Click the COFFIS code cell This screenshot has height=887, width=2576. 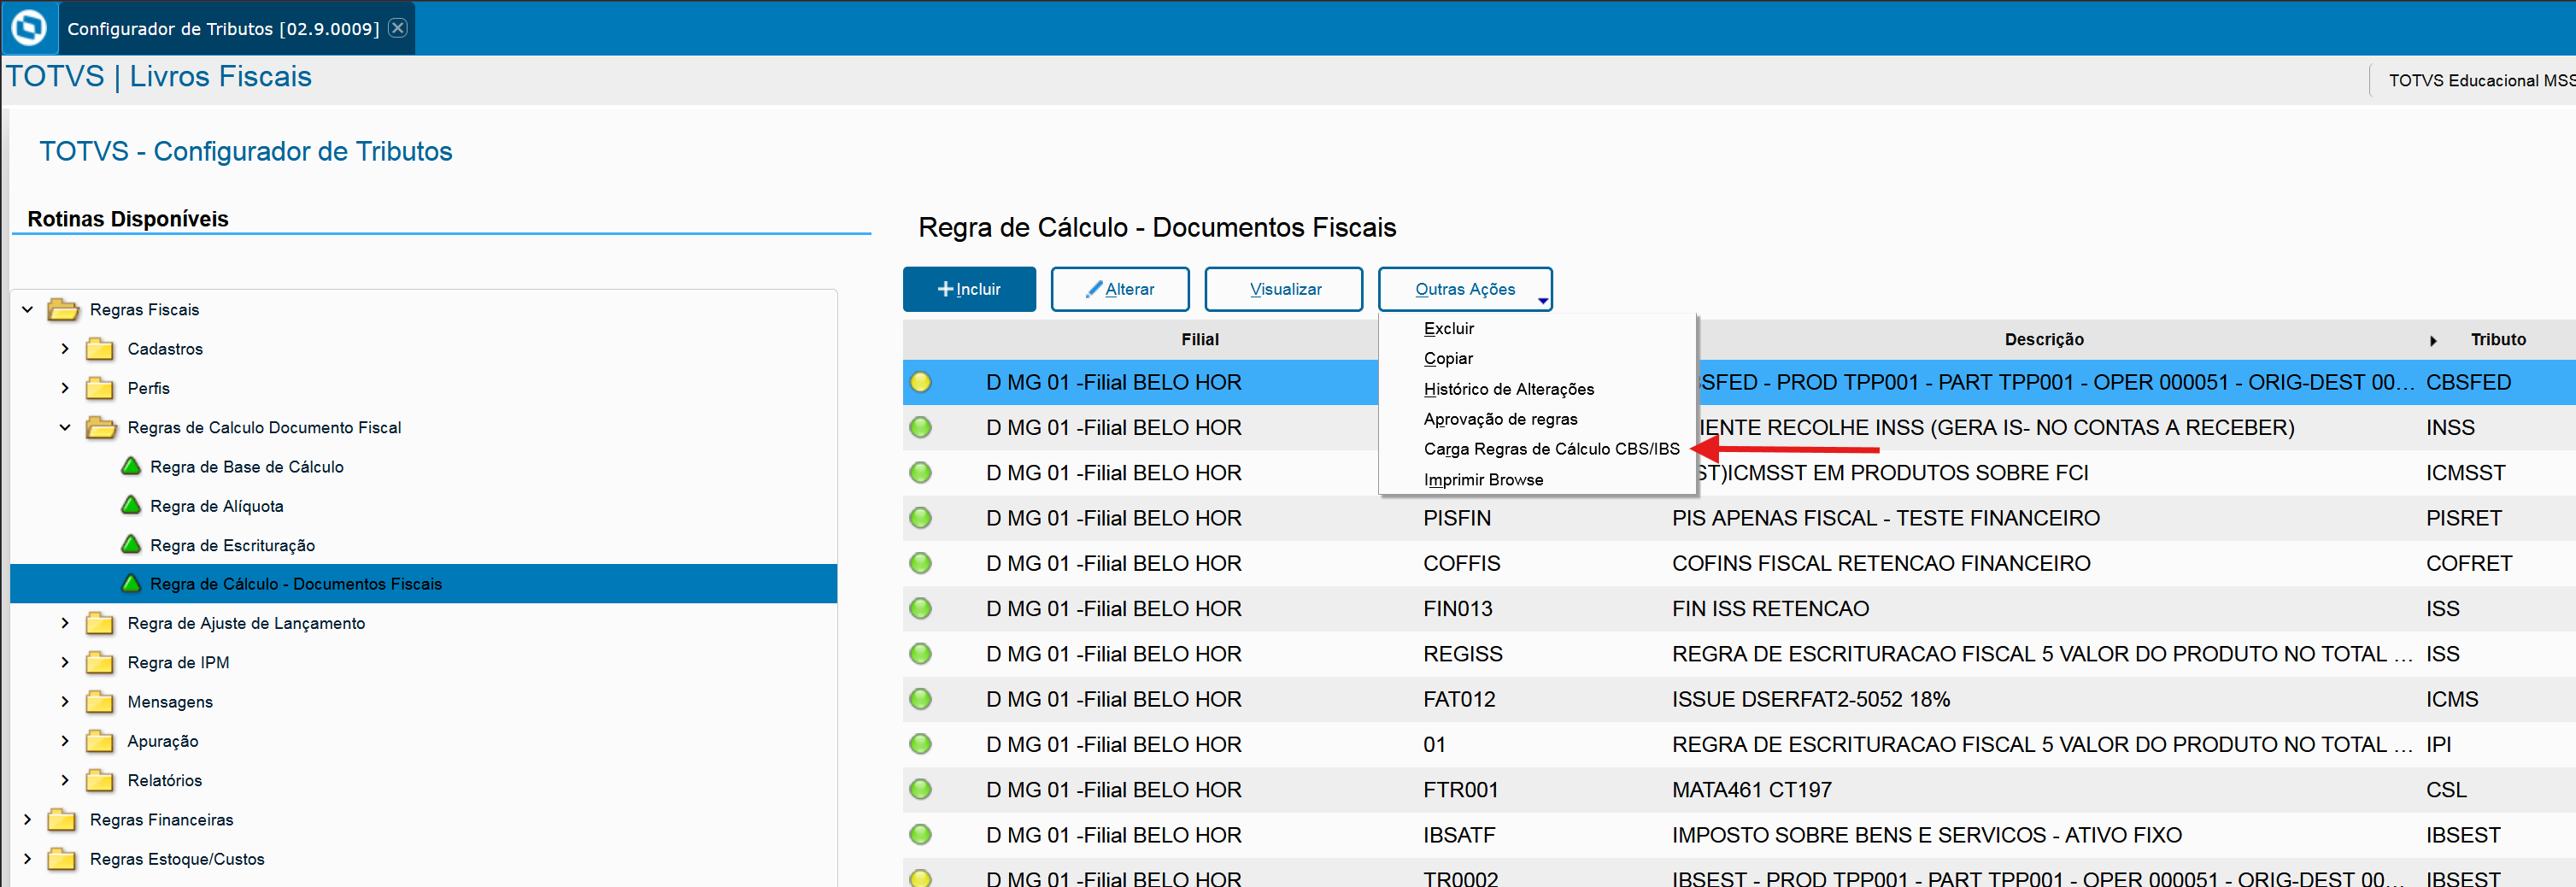pos(1461,563)
